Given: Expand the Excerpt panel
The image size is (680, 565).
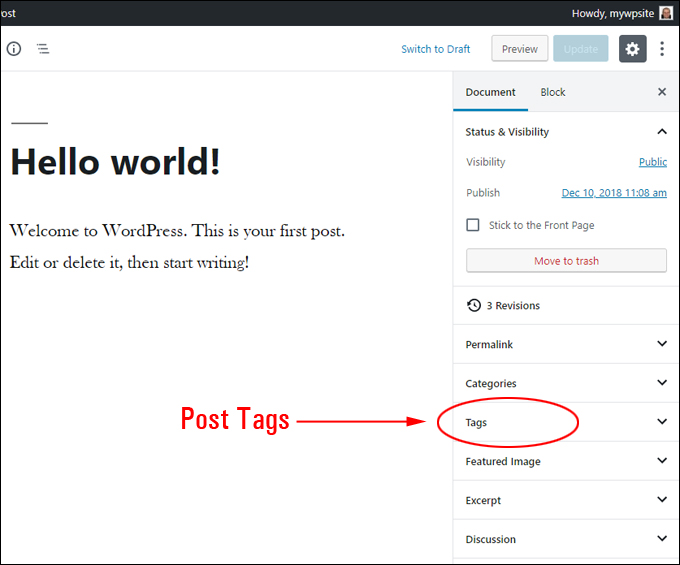Looking at the screenshot, I should tap(662, 500).
